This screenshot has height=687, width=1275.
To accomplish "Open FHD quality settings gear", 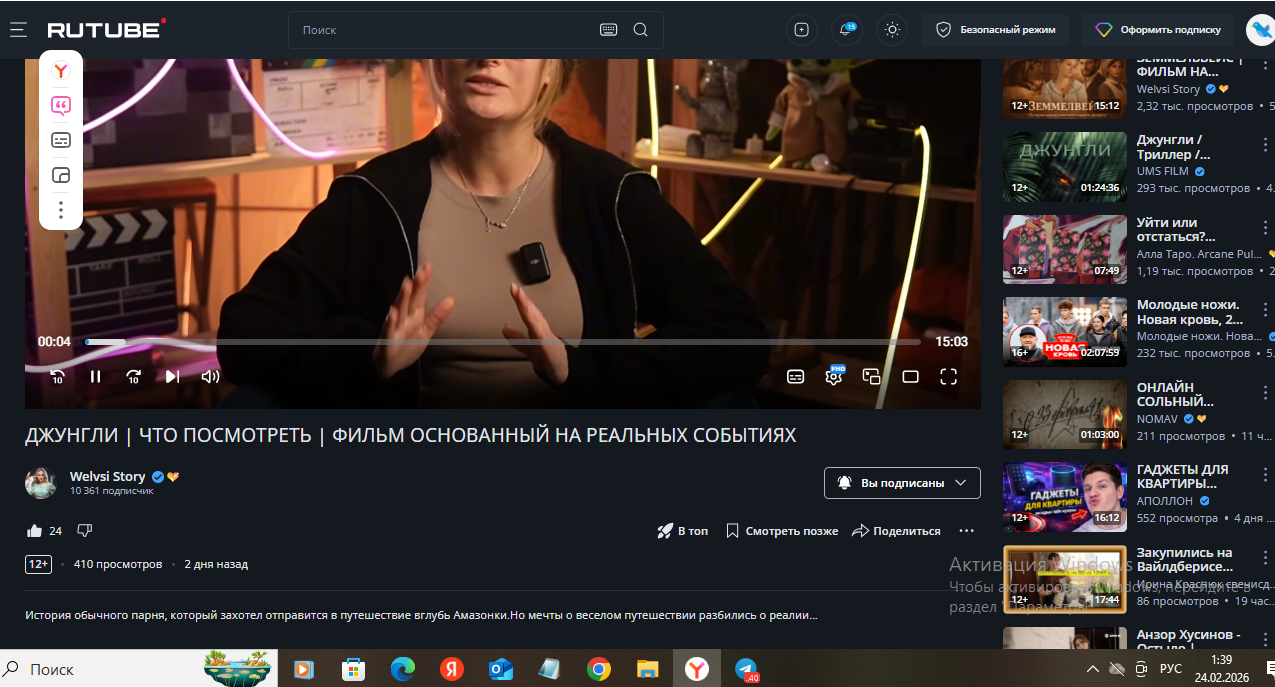I will 834,376.
